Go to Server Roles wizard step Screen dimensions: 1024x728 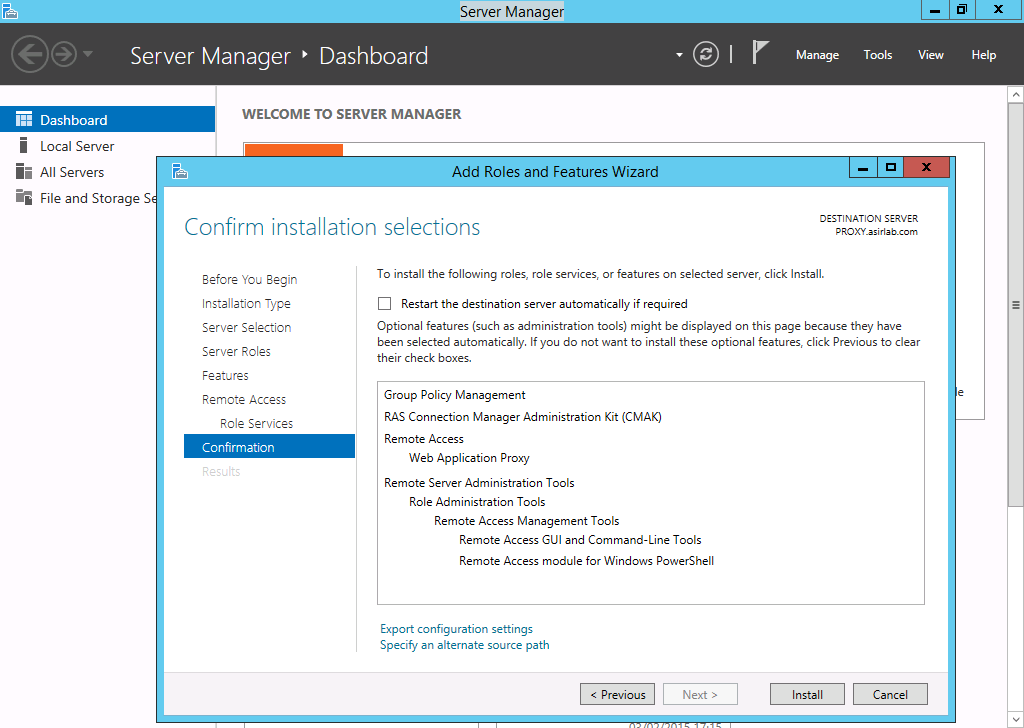click(236, 351)
